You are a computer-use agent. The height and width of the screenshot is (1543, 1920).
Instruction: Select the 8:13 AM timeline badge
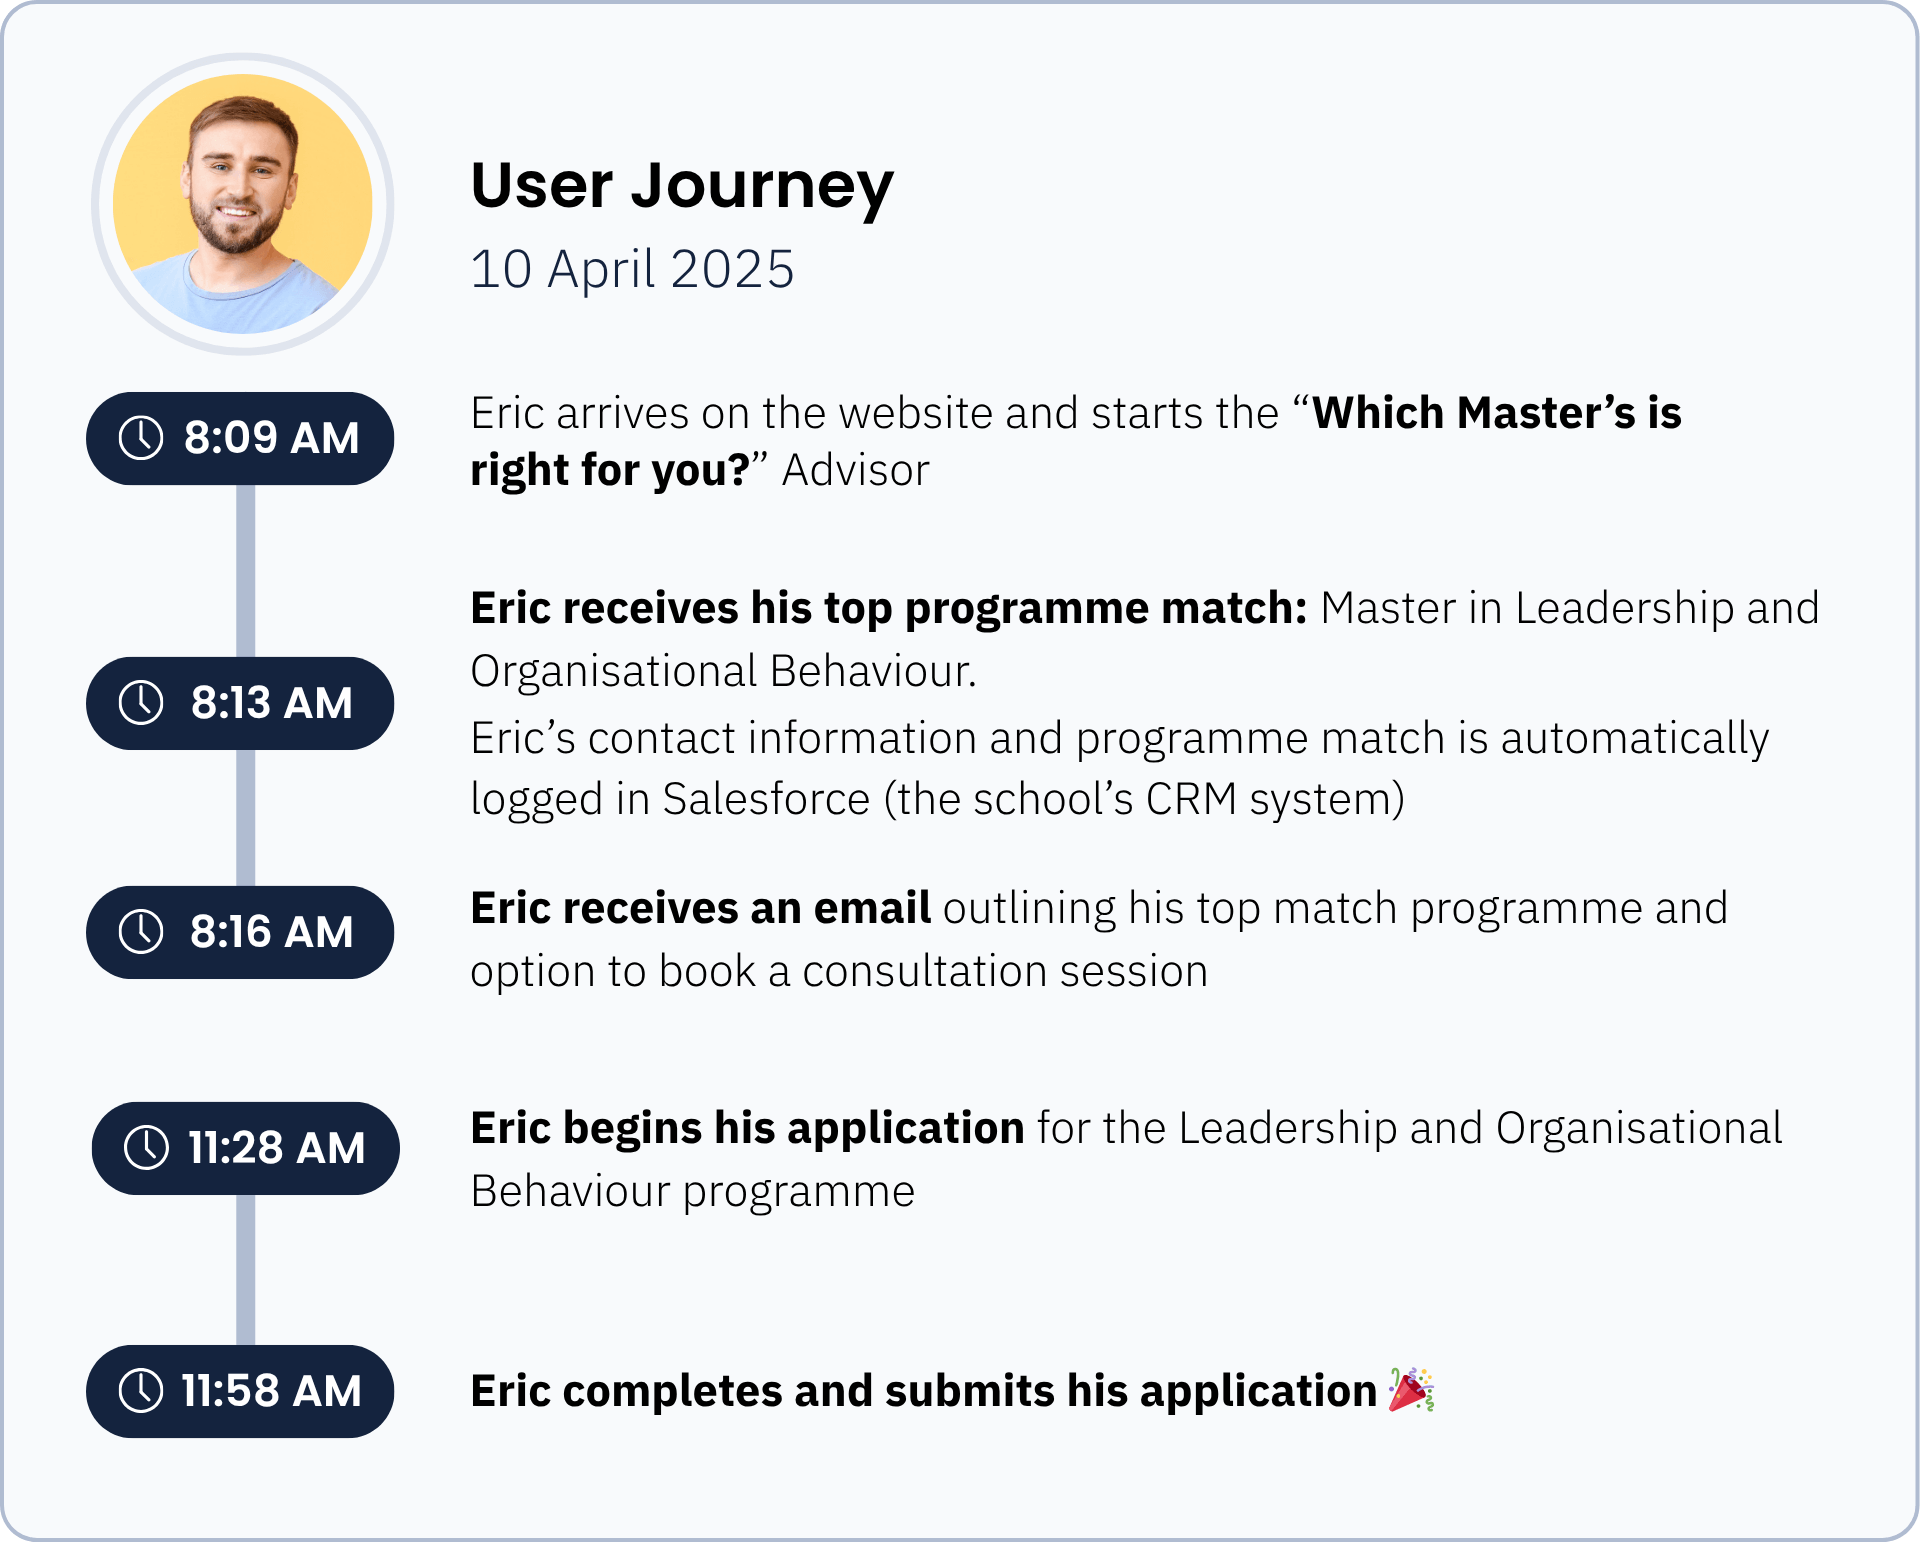240,703
